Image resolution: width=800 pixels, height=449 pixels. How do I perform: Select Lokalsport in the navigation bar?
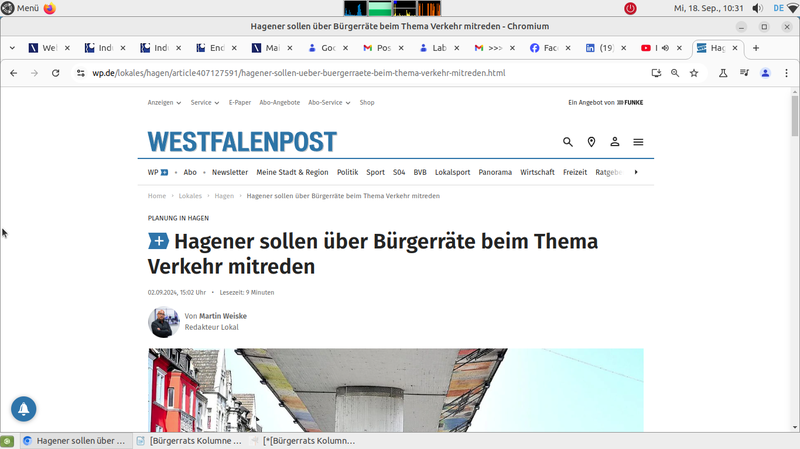pyautogui.click(x=452, y=172)
